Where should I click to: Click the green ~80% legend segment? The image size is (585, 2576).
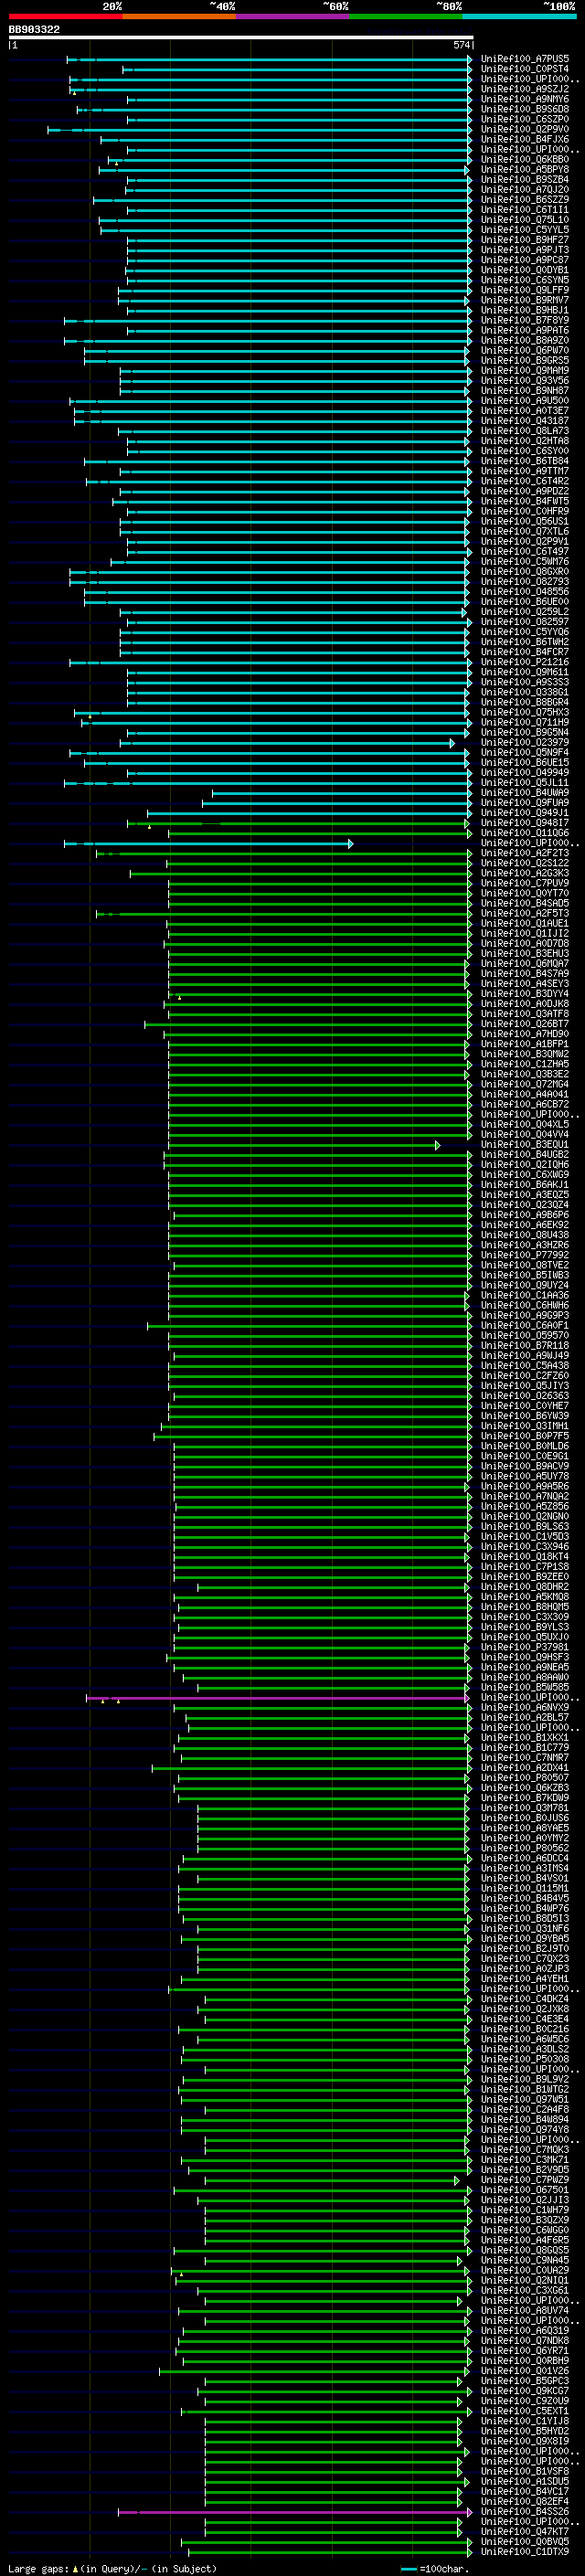click(x=406, y=16)
